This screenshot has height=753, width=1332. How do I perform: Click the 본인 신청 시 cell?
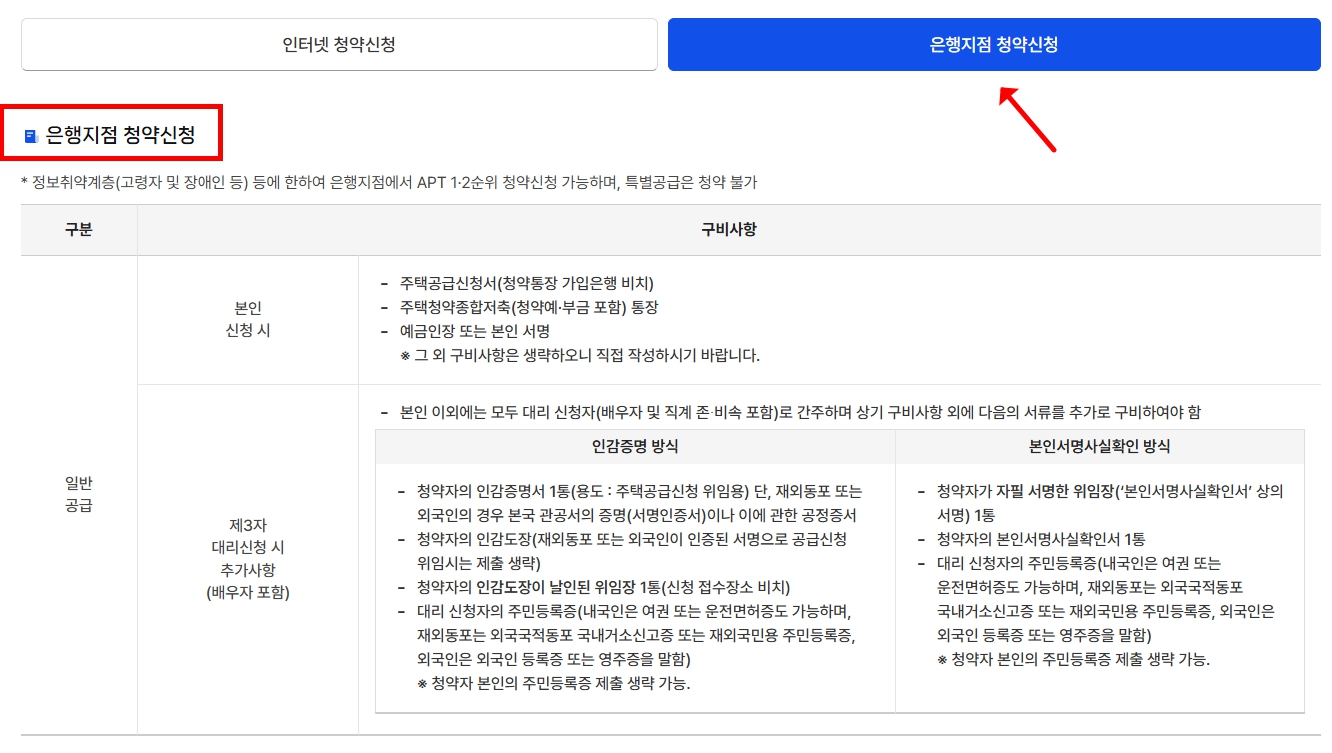point(248,320)
